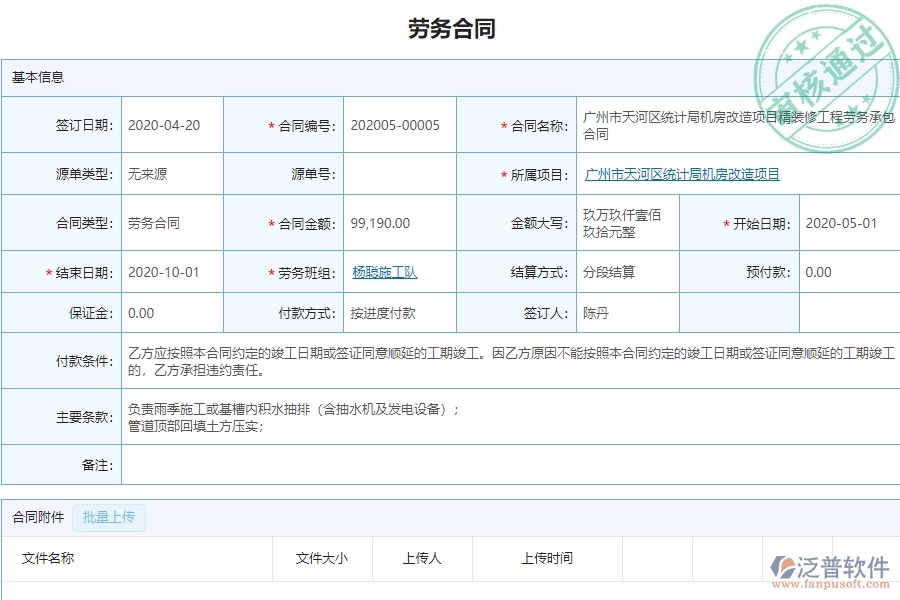Screen dimensions: 900x600
Task: Open the 签订日期 date picker field
Action: pyautogui.click(x=170, y=124)
